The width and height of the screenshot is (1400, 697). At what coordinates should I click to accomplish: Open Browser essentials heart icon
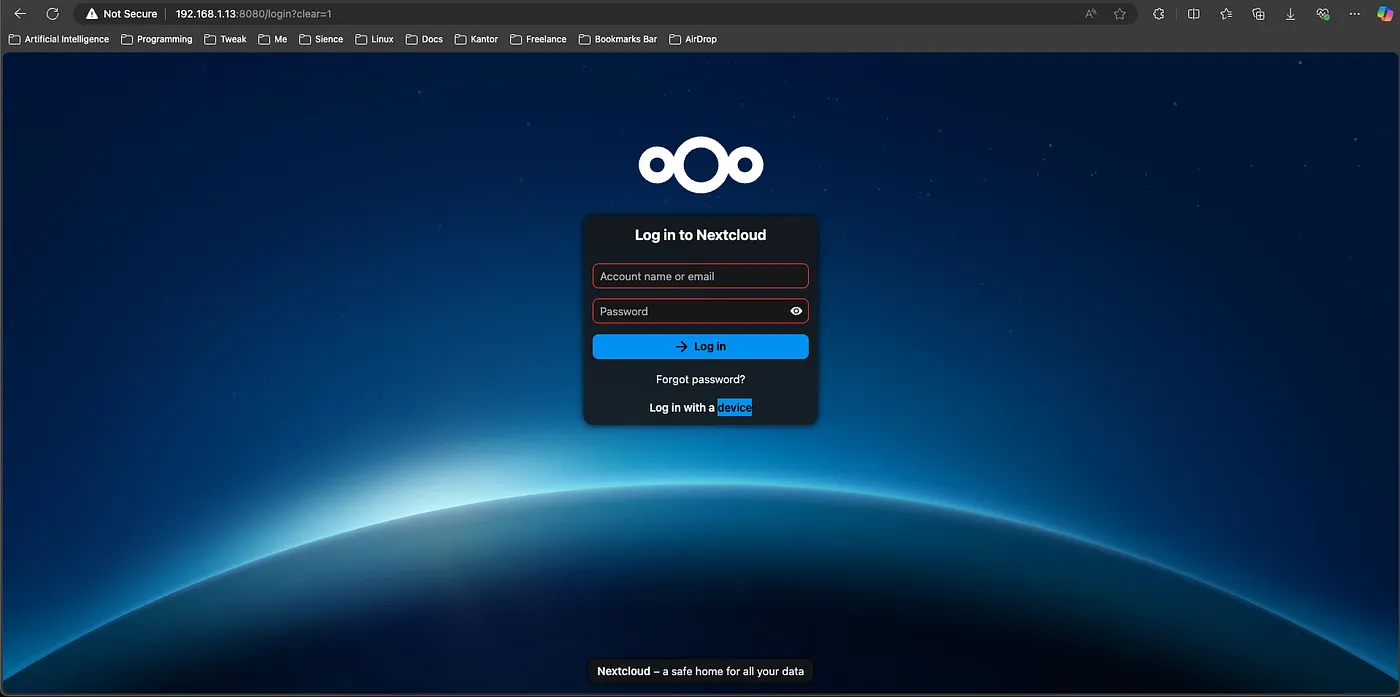click(x=1323, y=14)
